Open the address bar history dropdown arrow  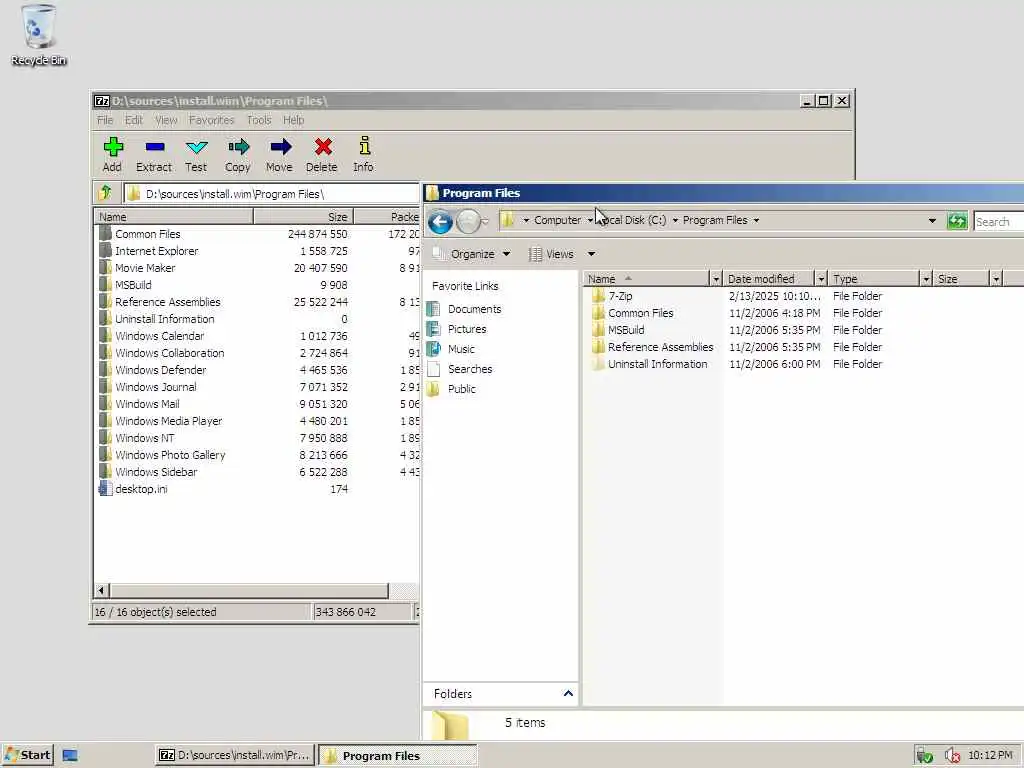932,221
